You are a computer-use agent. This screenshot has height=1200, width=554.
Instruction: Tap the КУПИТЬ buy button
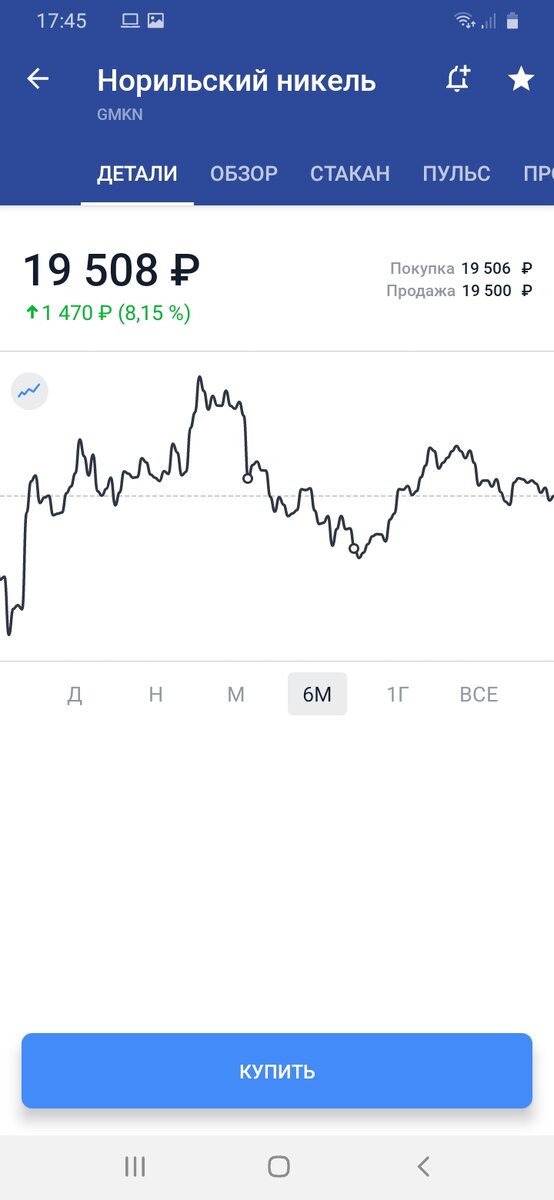click(277, 1071)
